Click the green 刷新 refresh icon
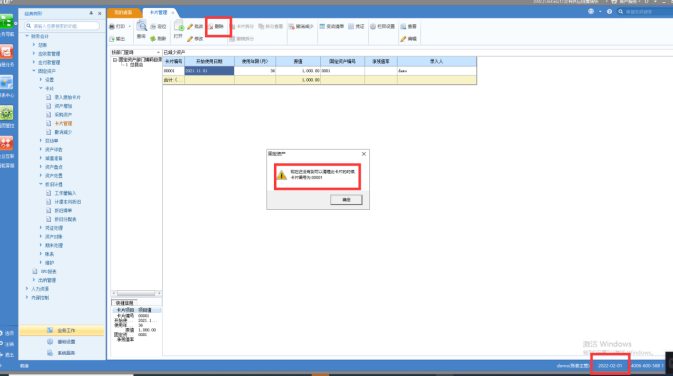 pos(153,39)
